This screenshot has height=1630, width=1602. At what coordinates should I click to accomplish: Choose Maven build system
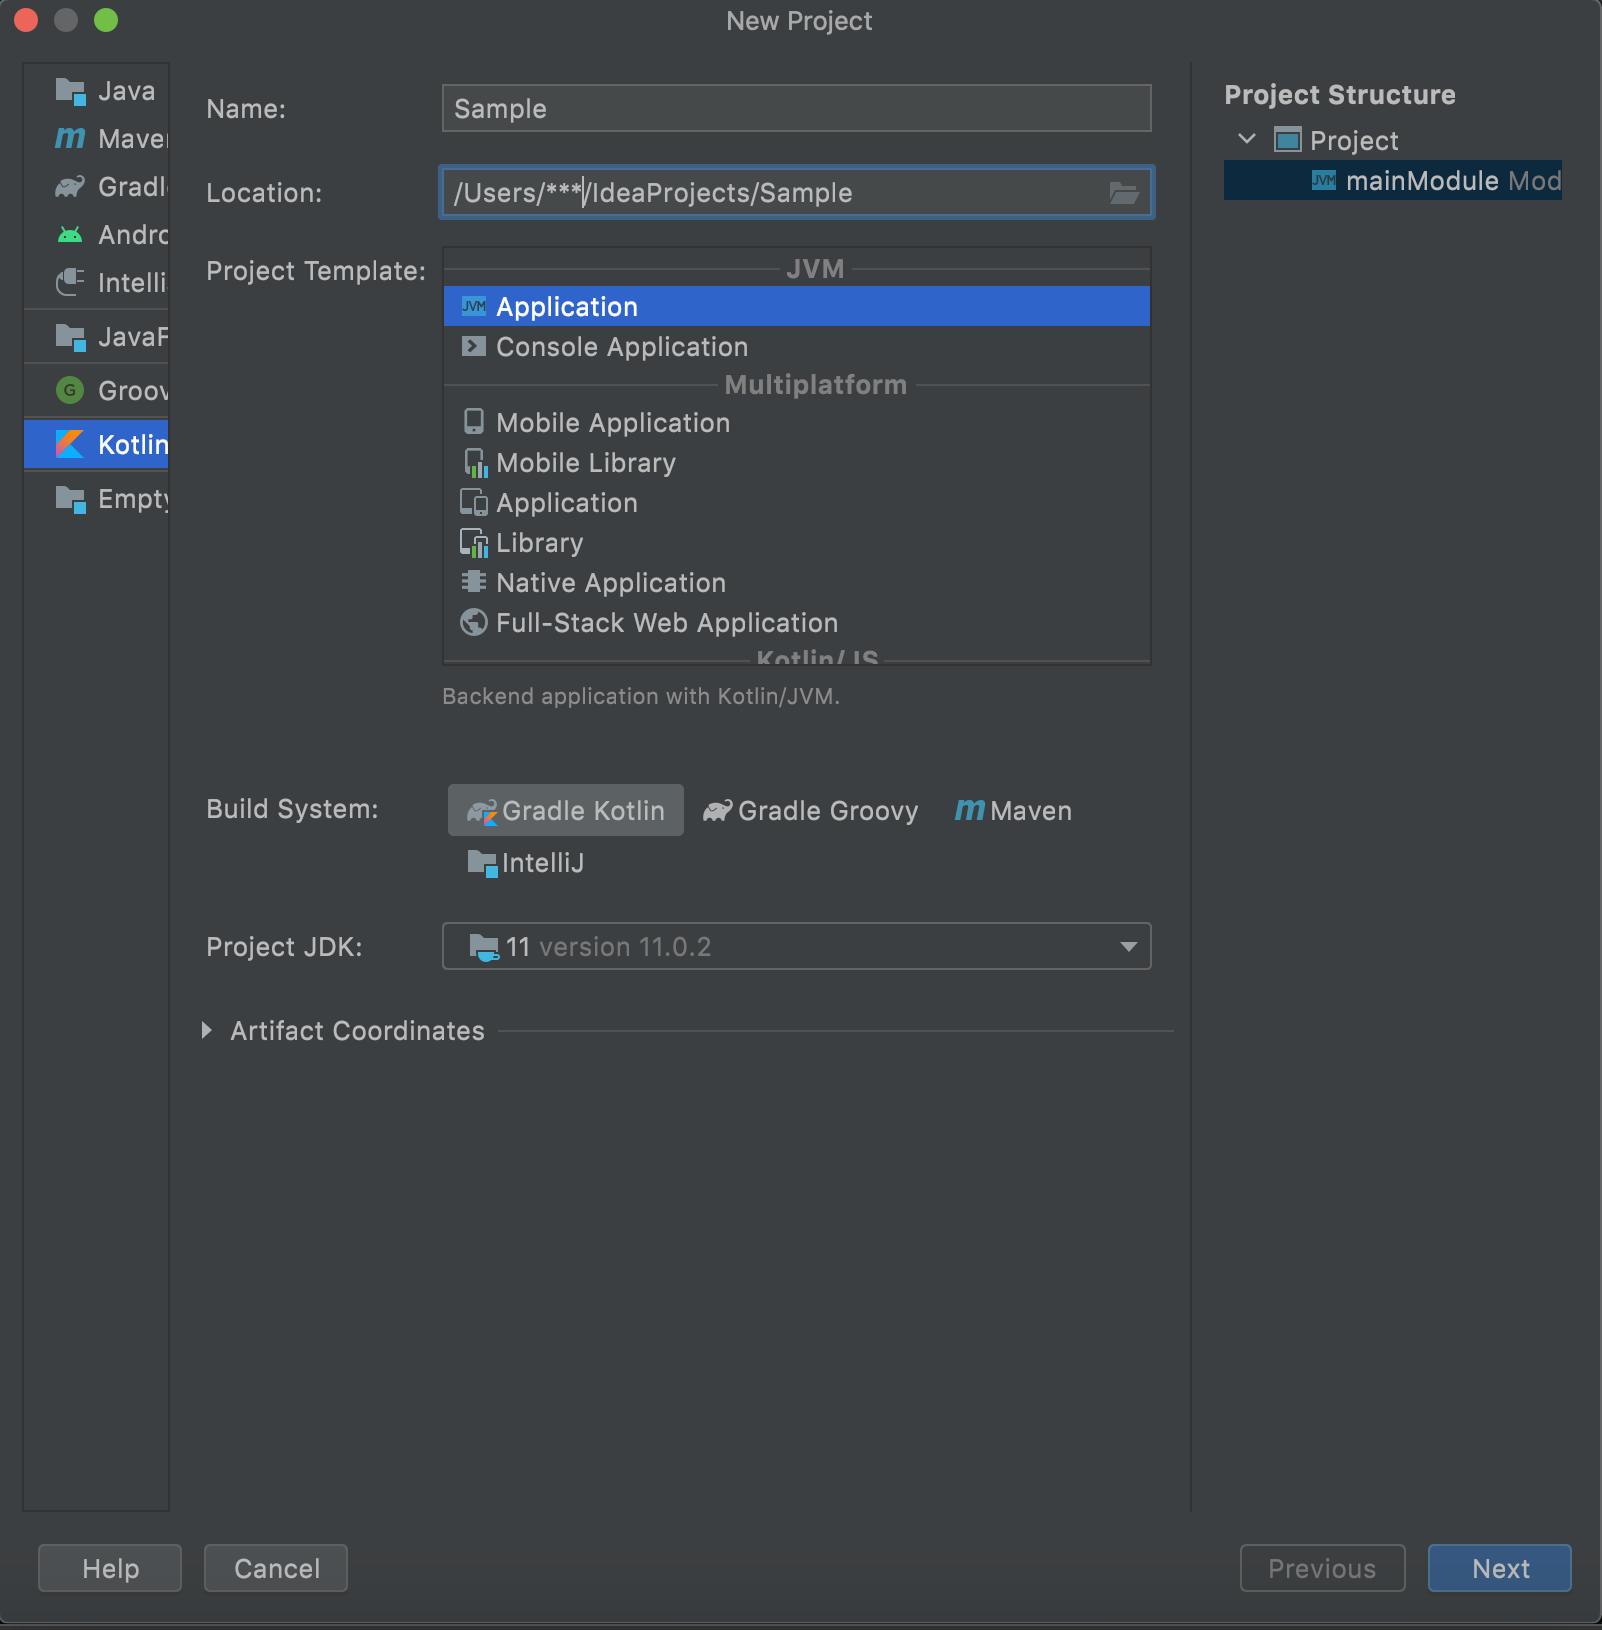pyautogui.click(x=1012, y=810)
